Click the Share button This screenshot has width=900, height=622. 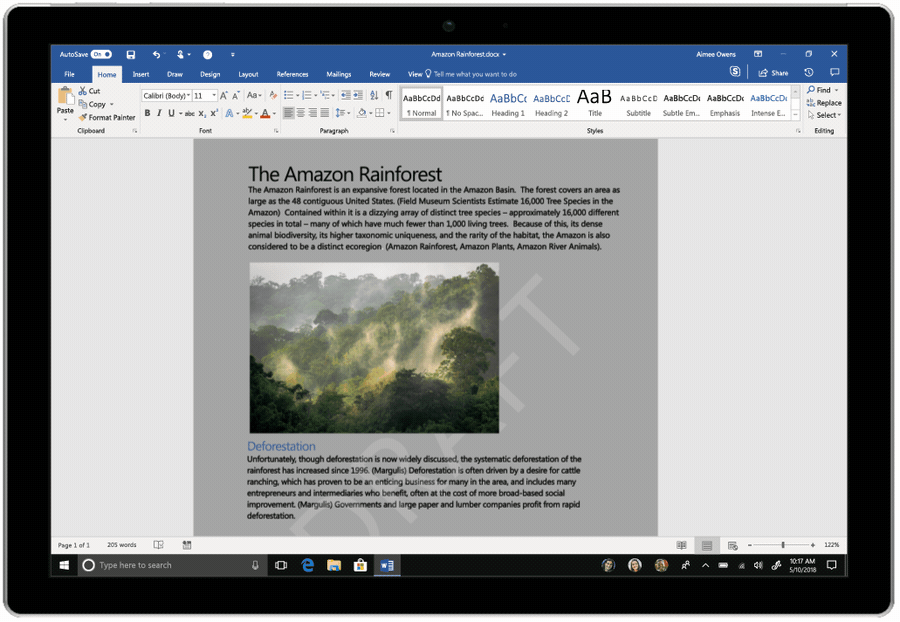(x=773, y=73)
